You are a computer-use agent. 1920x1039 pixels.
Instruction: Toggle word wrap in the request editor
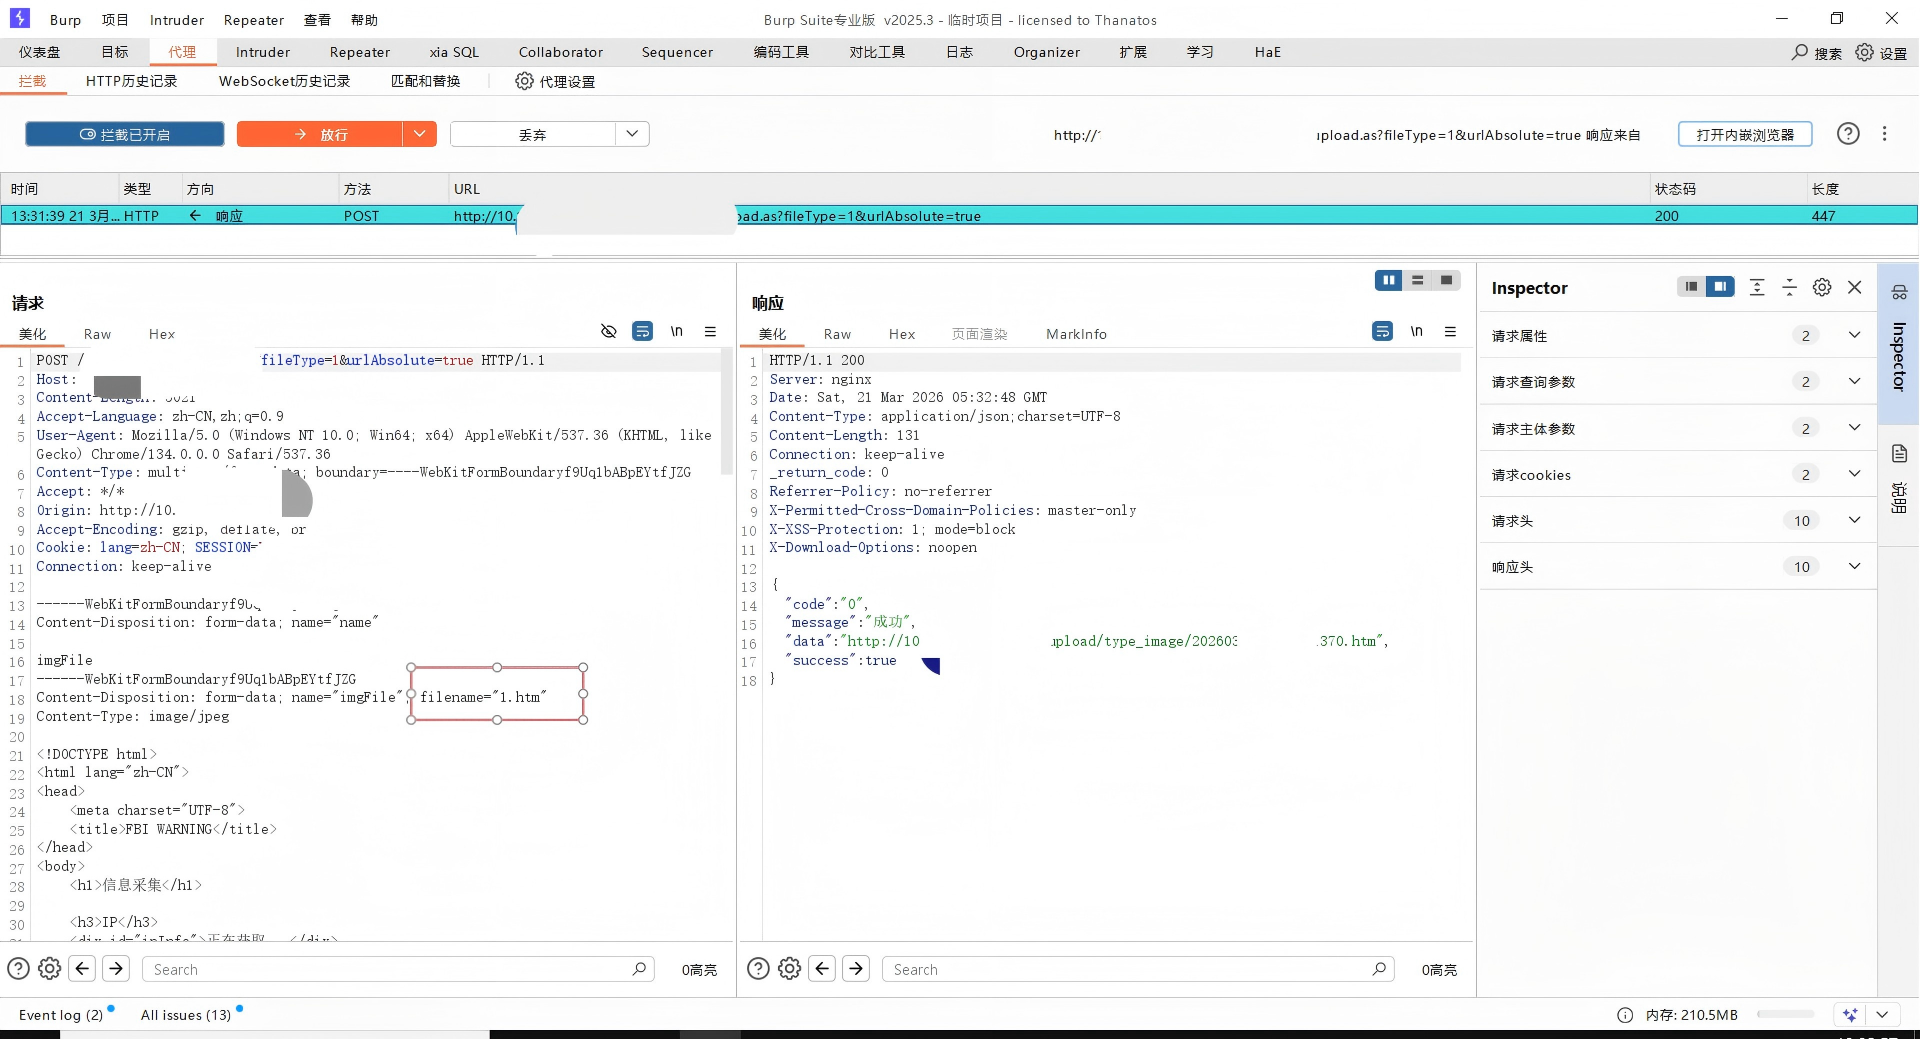click(643, 331)
